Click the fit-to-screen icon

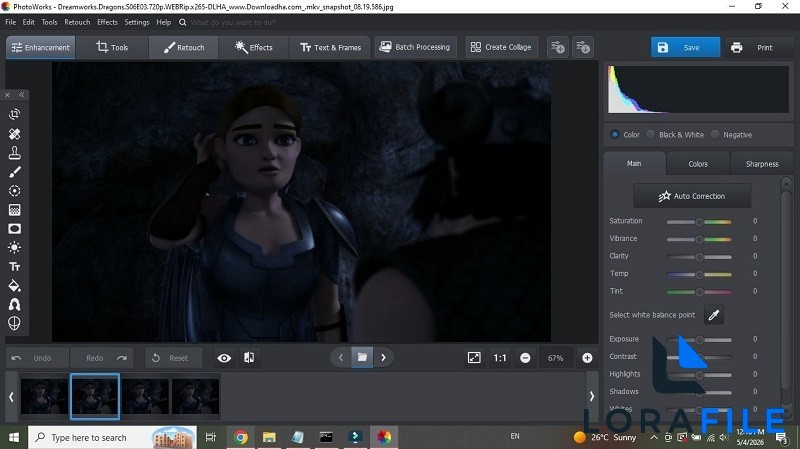click(x=474, y=358)
